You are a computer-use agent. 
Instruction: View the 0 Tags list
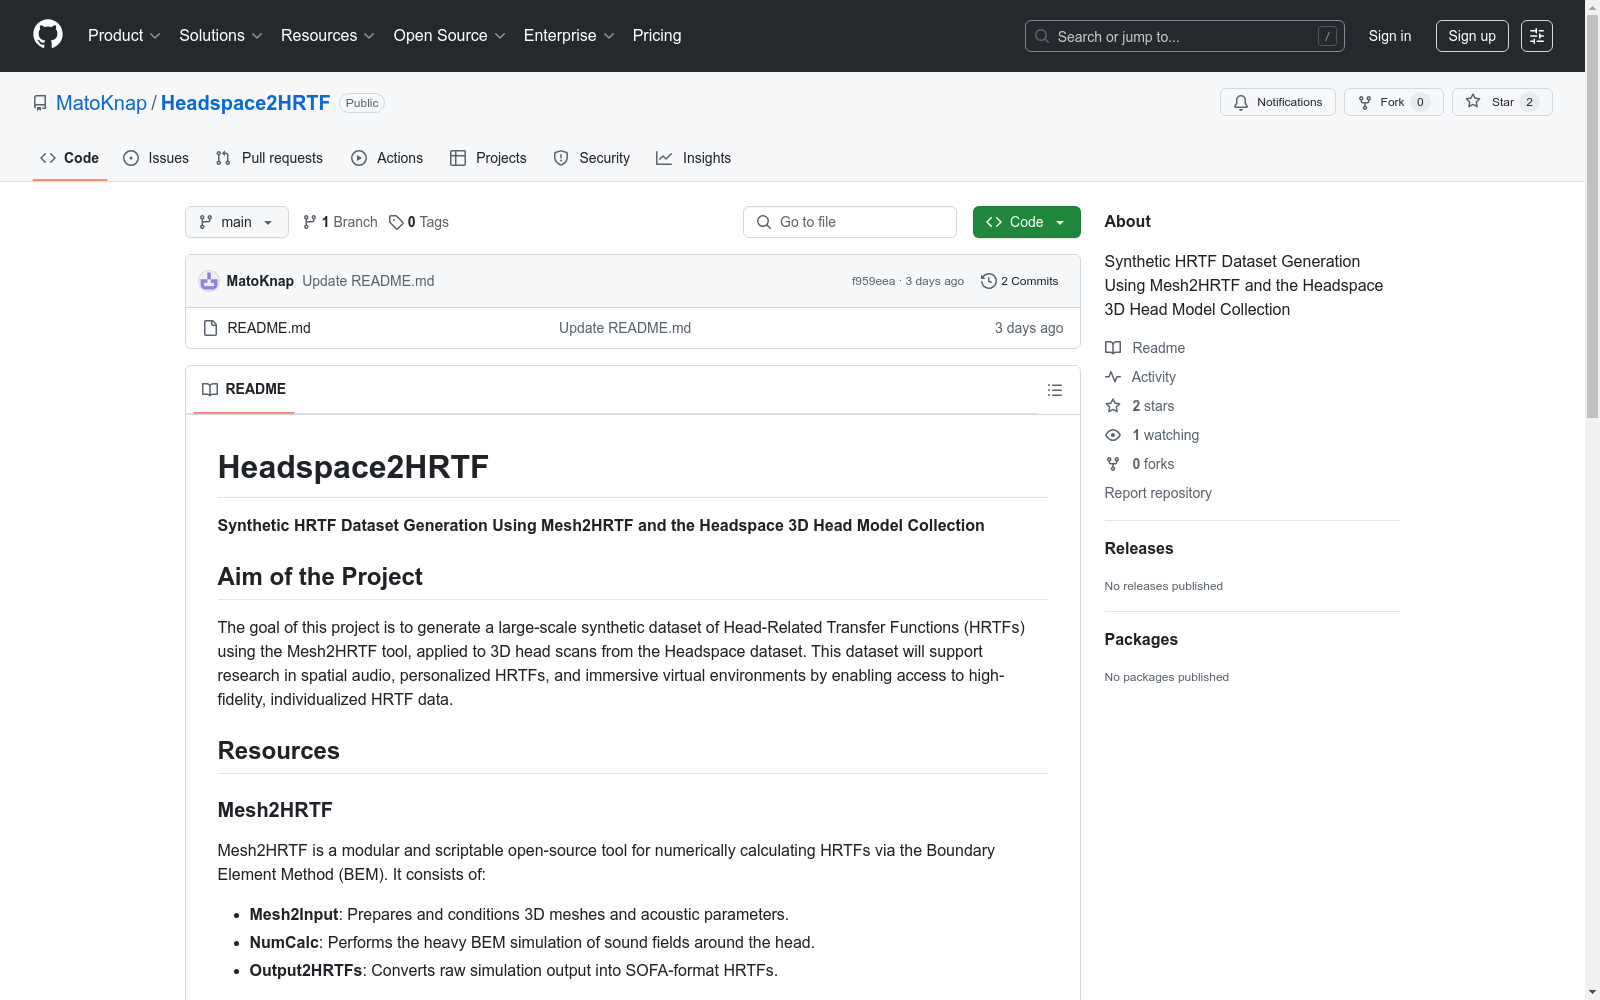click(419, 222)
